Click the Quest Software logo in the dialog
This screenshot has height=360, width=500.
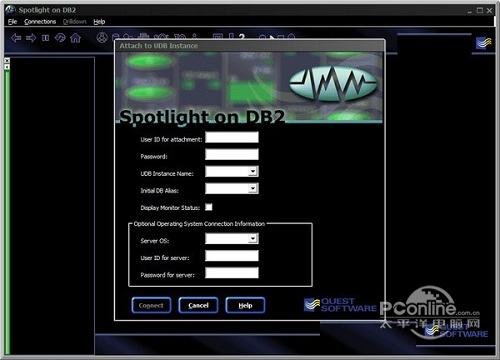click(x=340, y=305)
